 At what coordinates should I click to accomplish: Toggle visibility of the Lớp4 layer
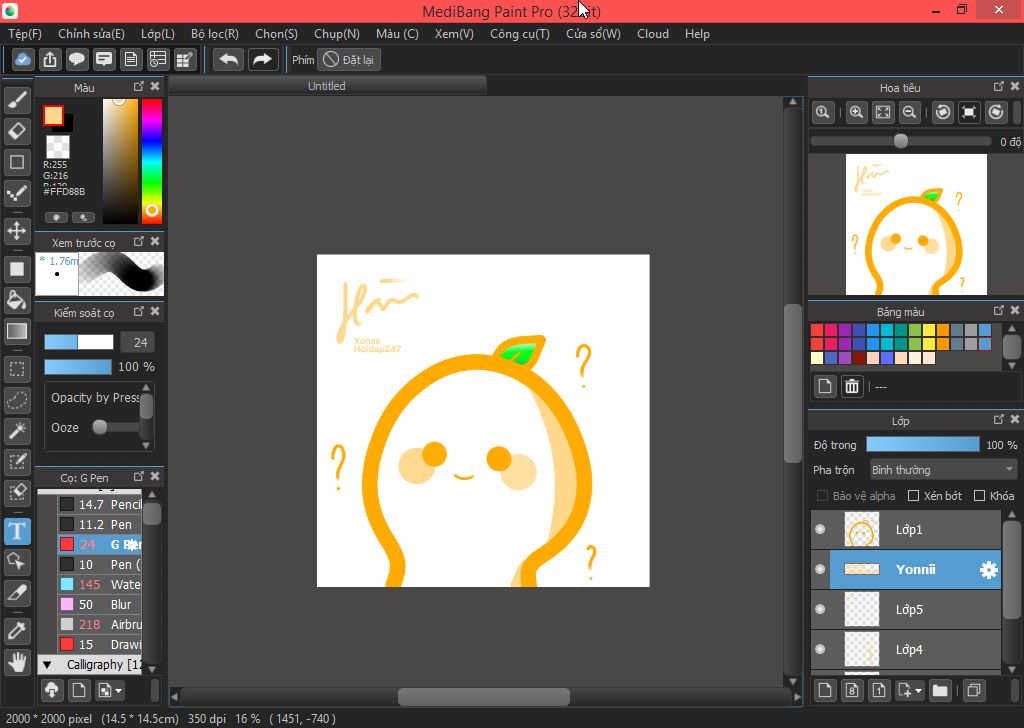(820, 649)
